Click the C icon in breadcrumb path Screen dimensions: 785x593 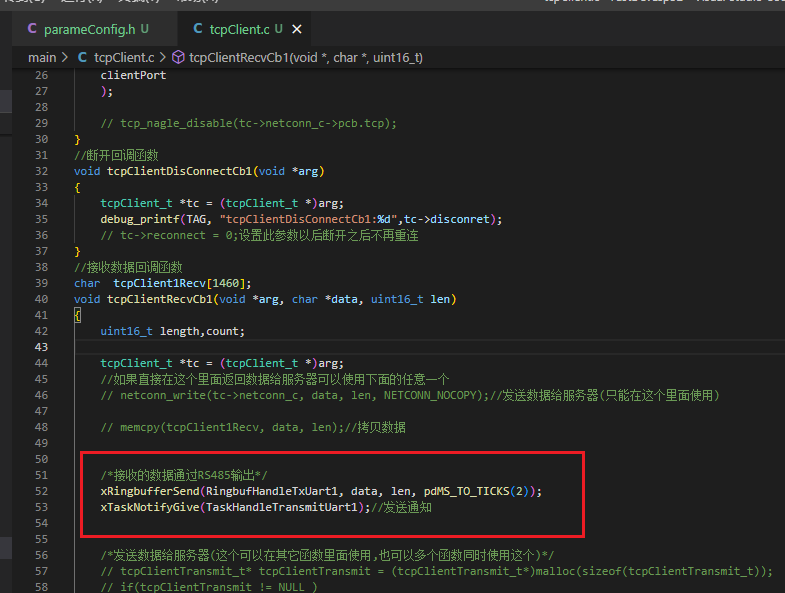coord(83,58)
